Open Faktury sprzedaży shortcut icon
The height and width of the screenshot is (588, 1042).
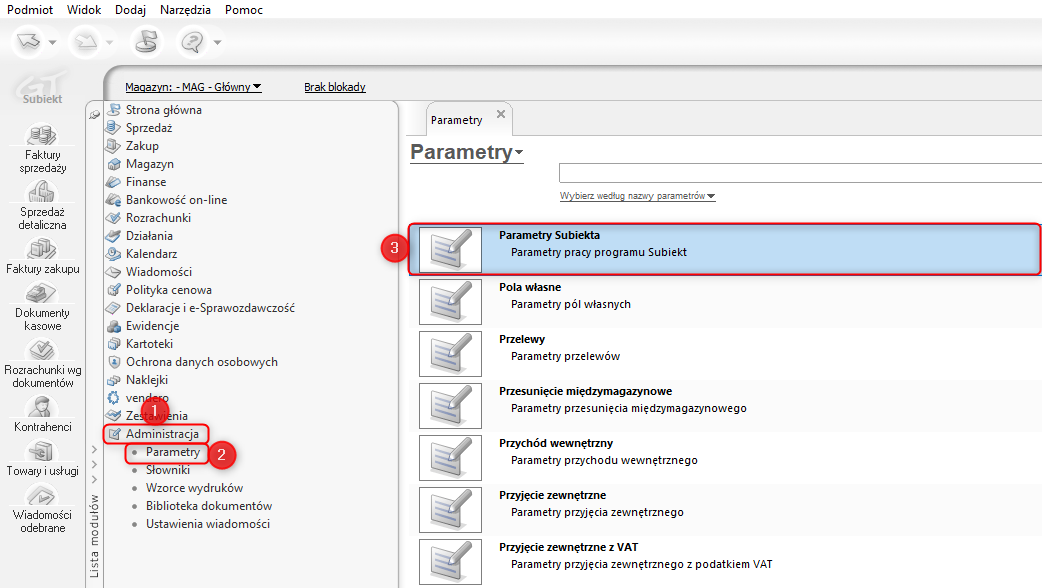[x=41, y=135]
